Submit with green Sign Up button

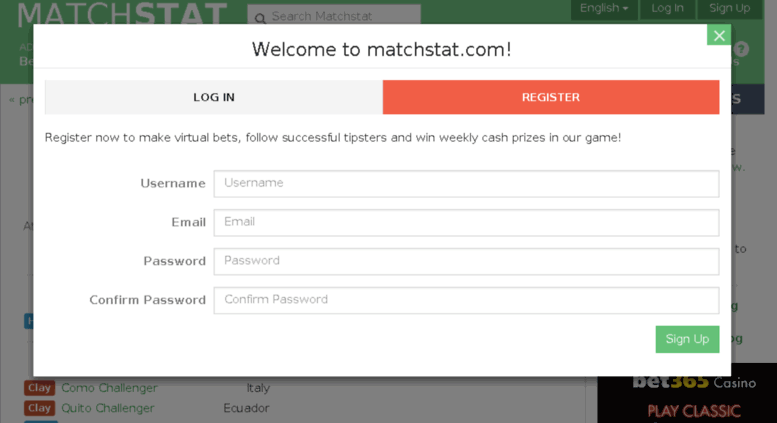687,339
